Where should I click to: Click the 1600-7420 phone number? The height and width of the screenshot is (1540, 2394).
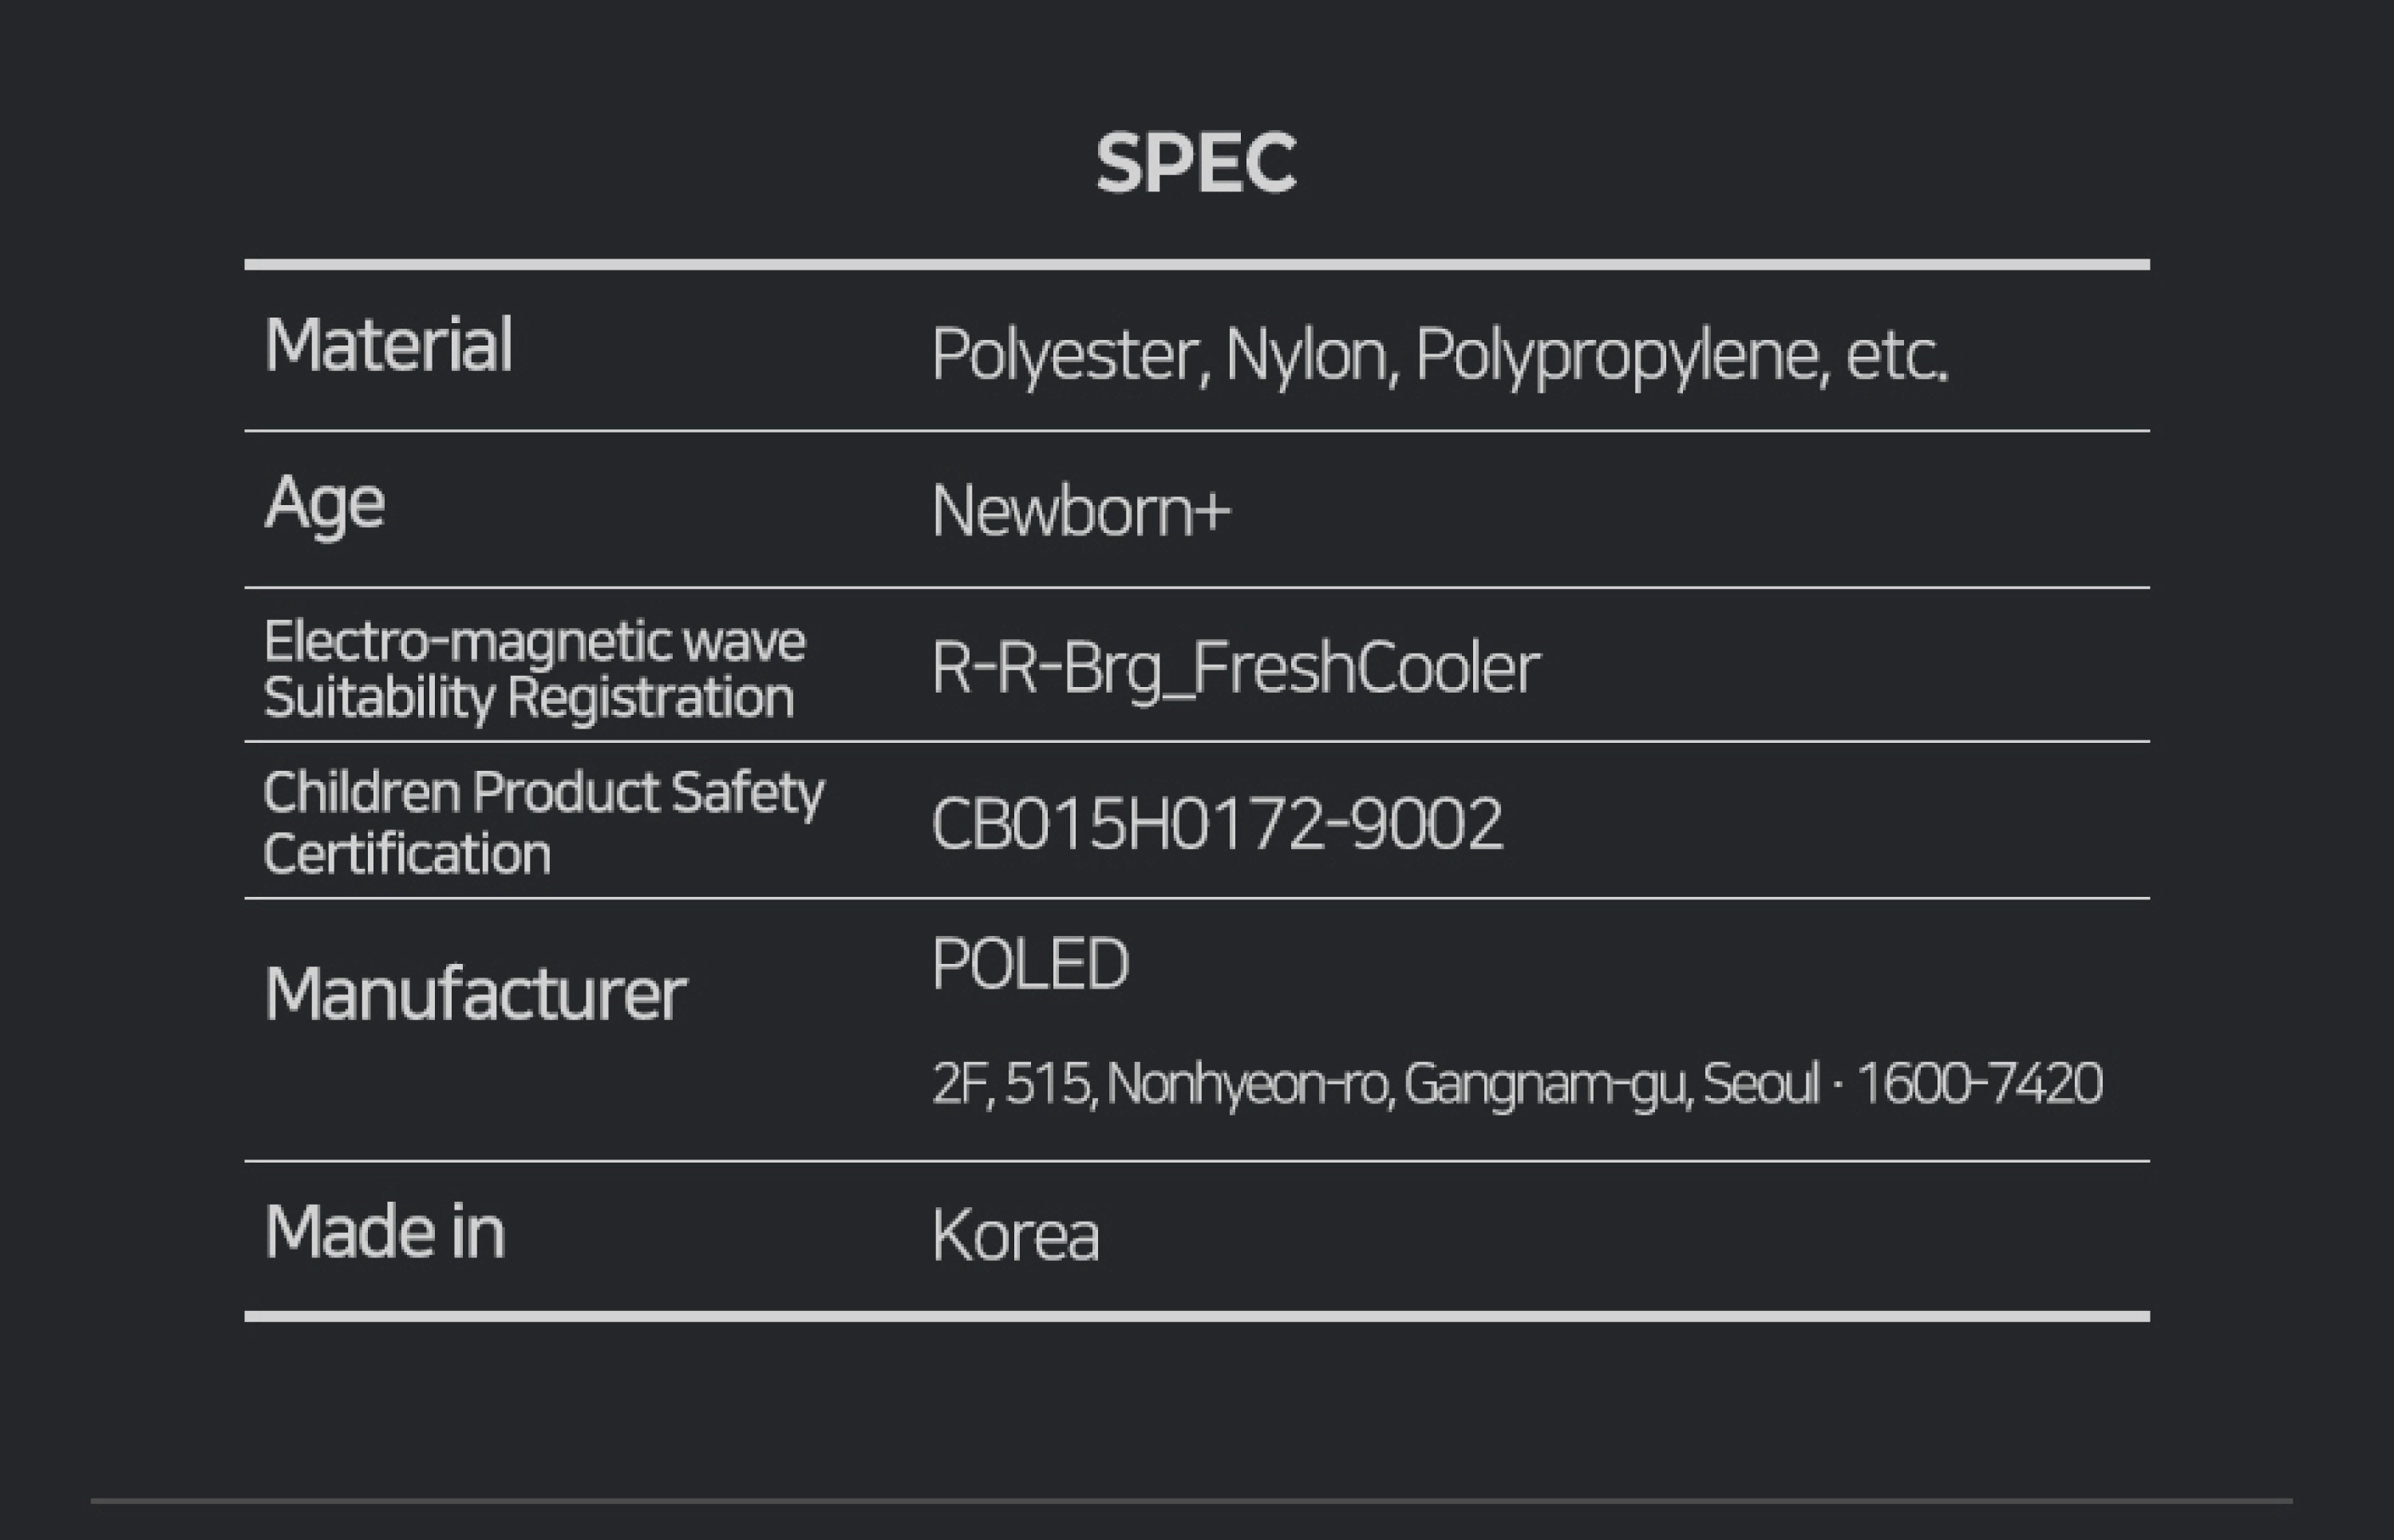point(1979,1083)
